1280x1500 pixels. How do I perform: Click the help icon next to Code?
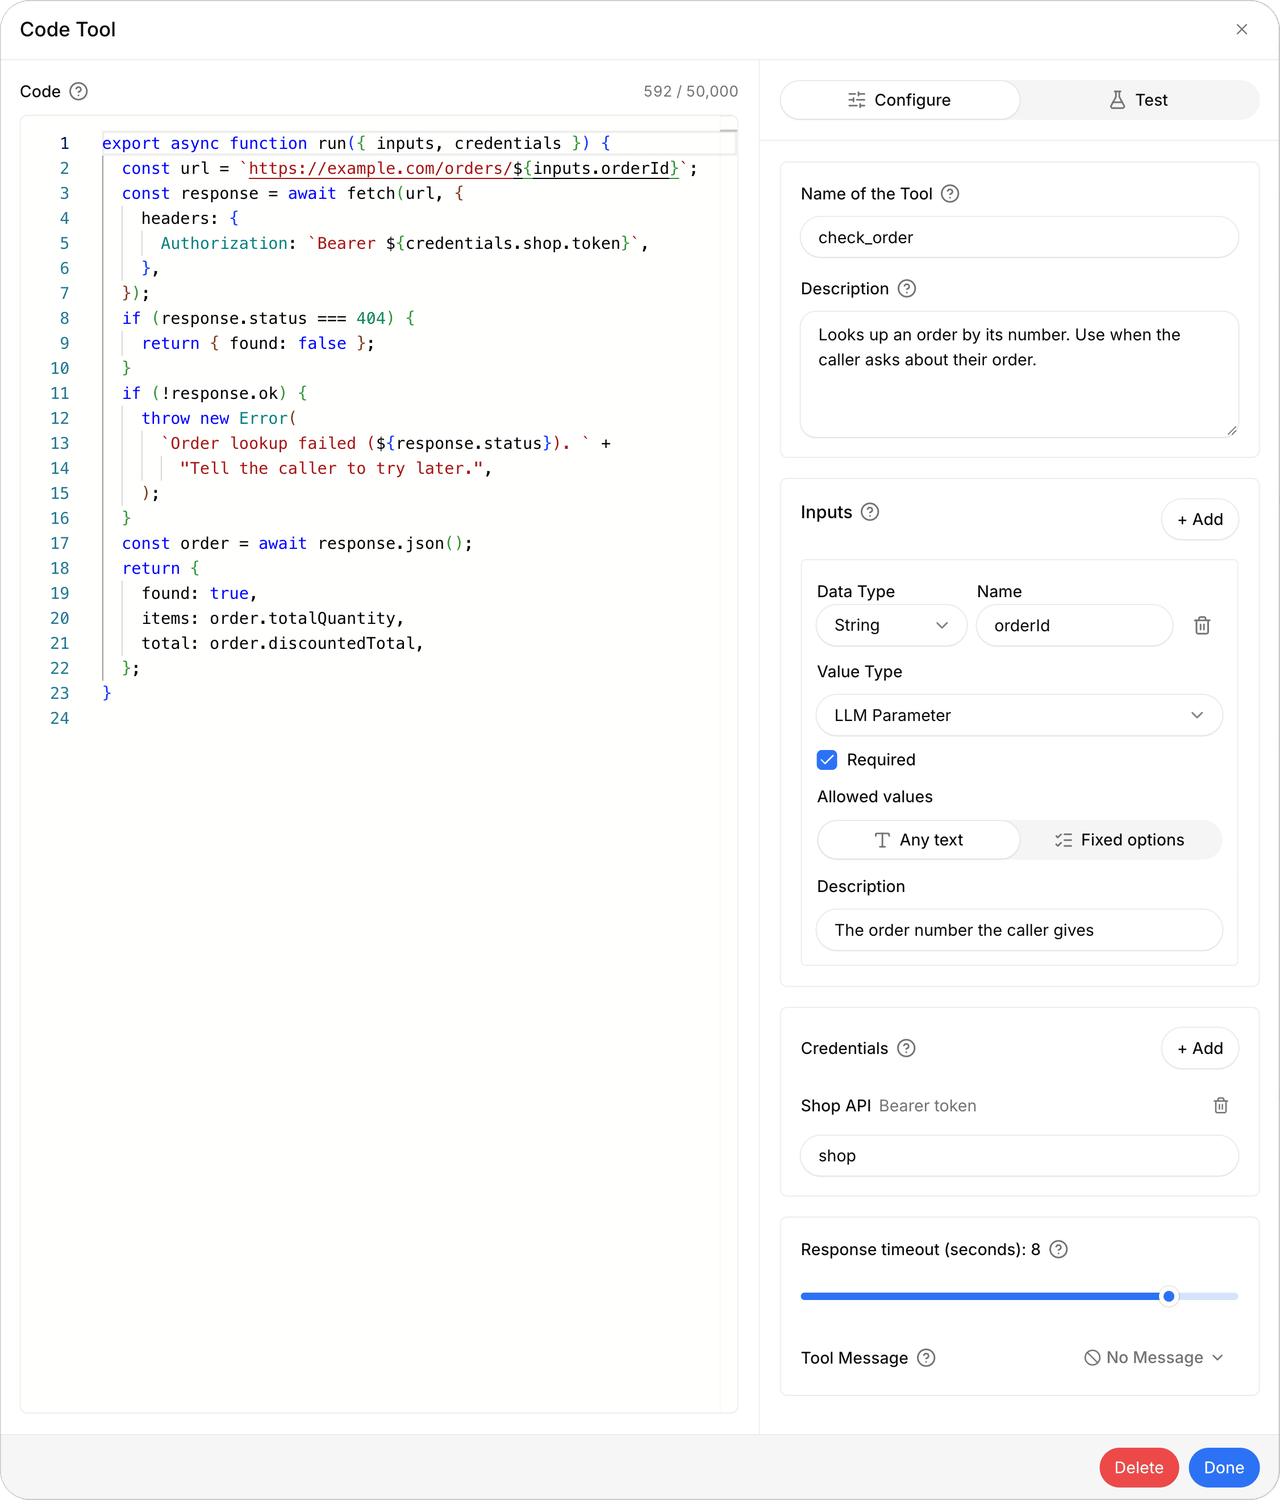pos(79,91)
